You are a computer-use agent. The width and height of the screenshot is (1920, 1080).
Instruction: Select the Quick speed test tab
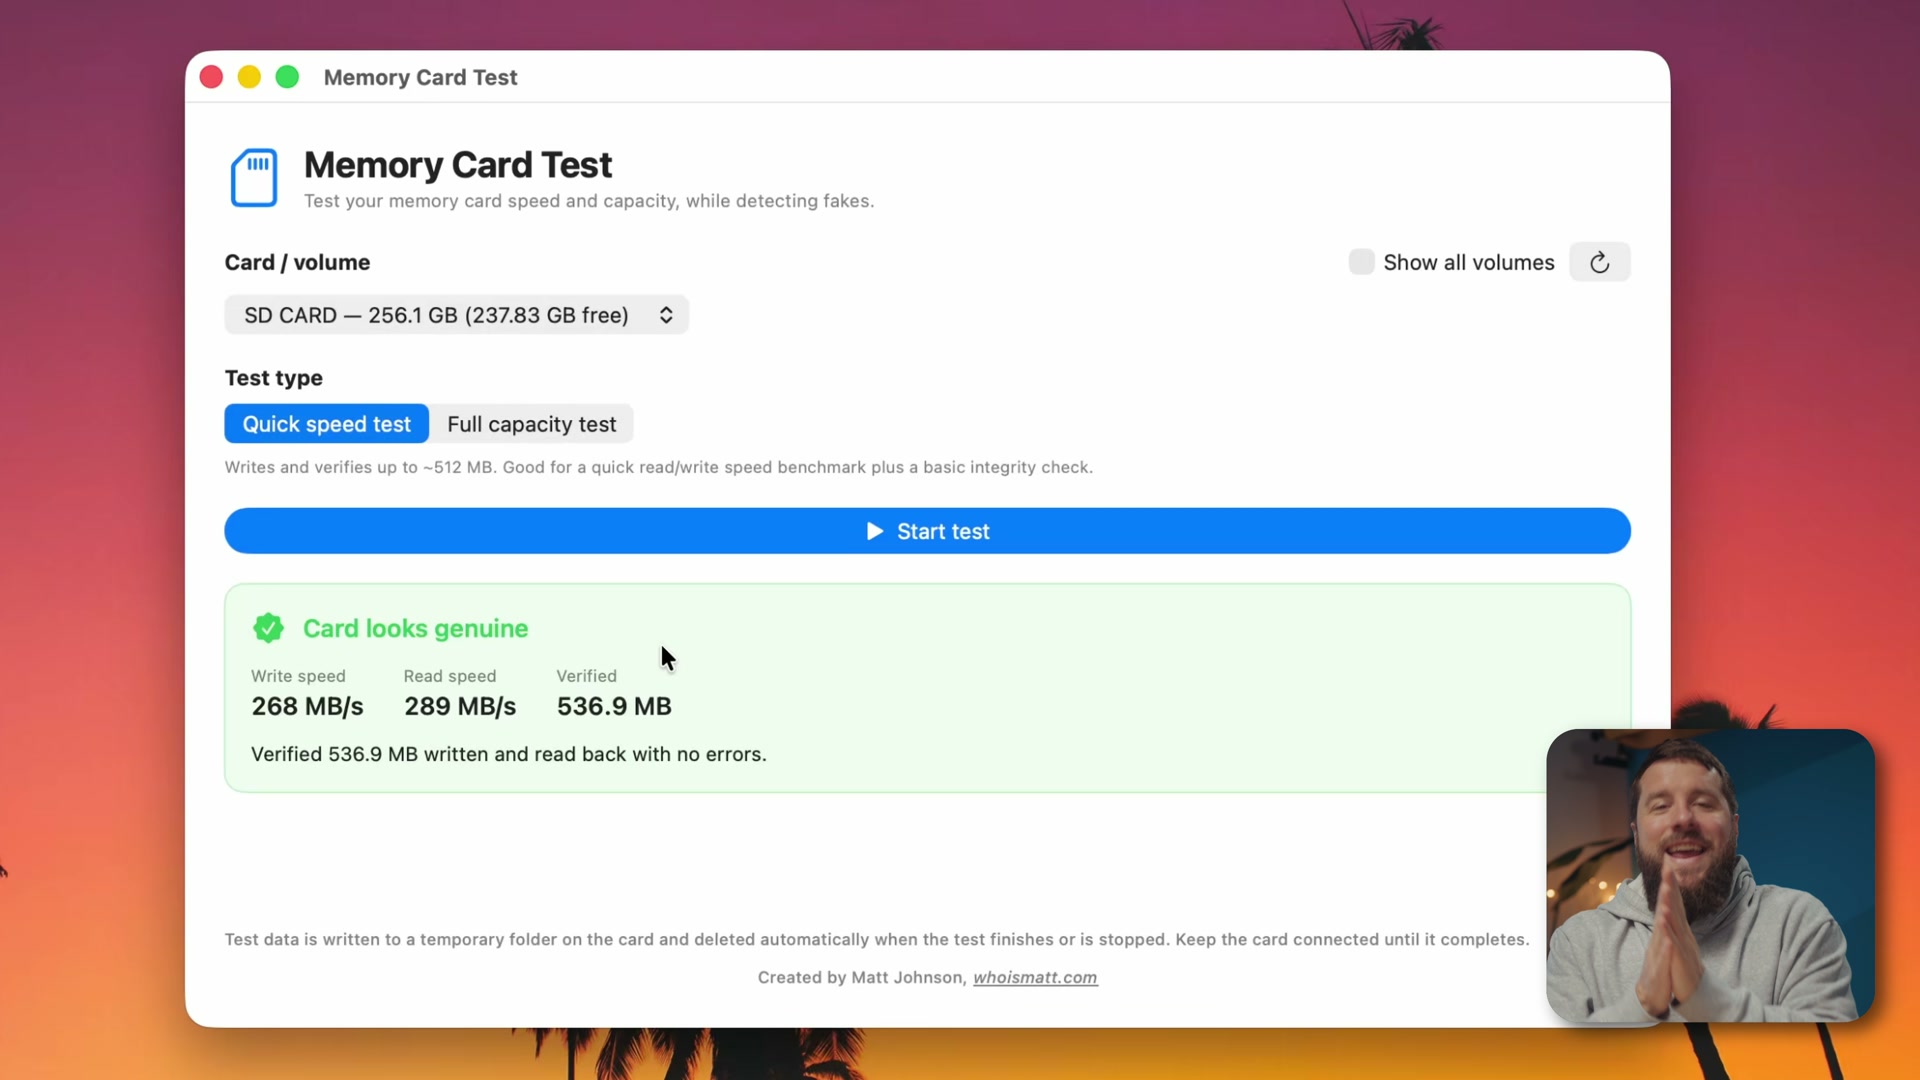(327, 424)
